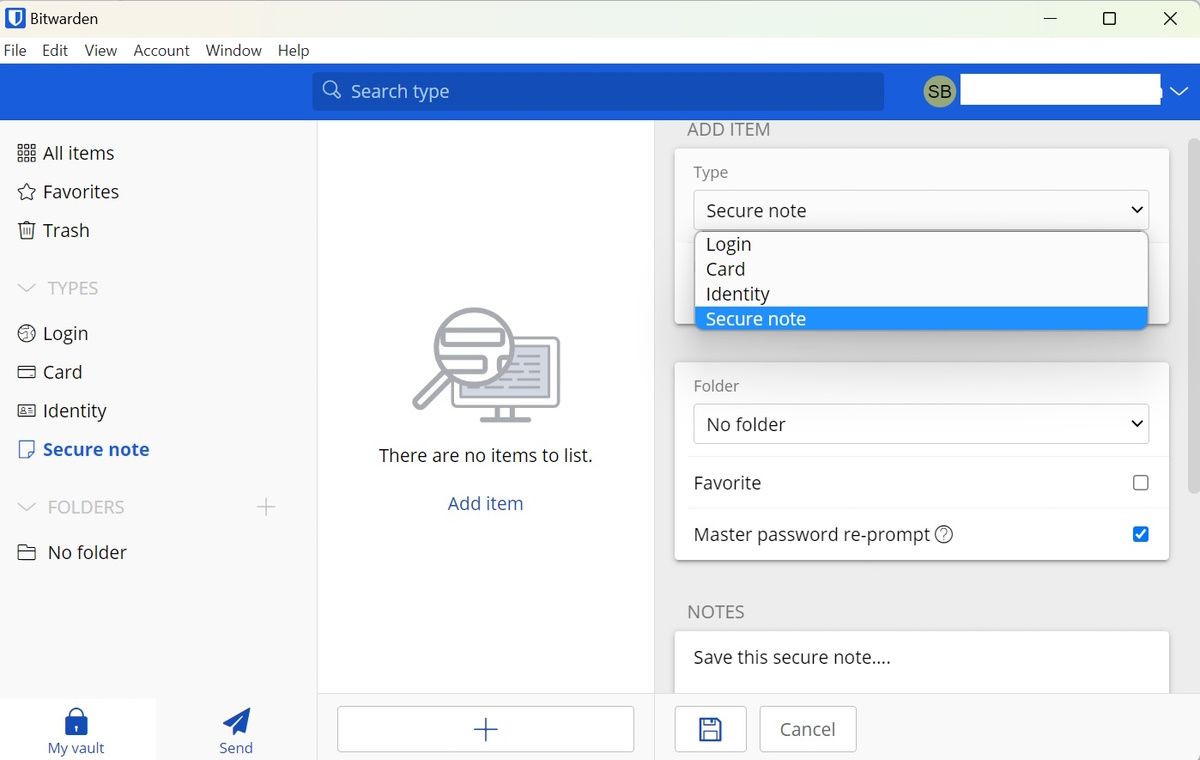Click the search magnifier icon
Image resolution: width=1200 pixels, height=760 pixels.
point(332,90)
